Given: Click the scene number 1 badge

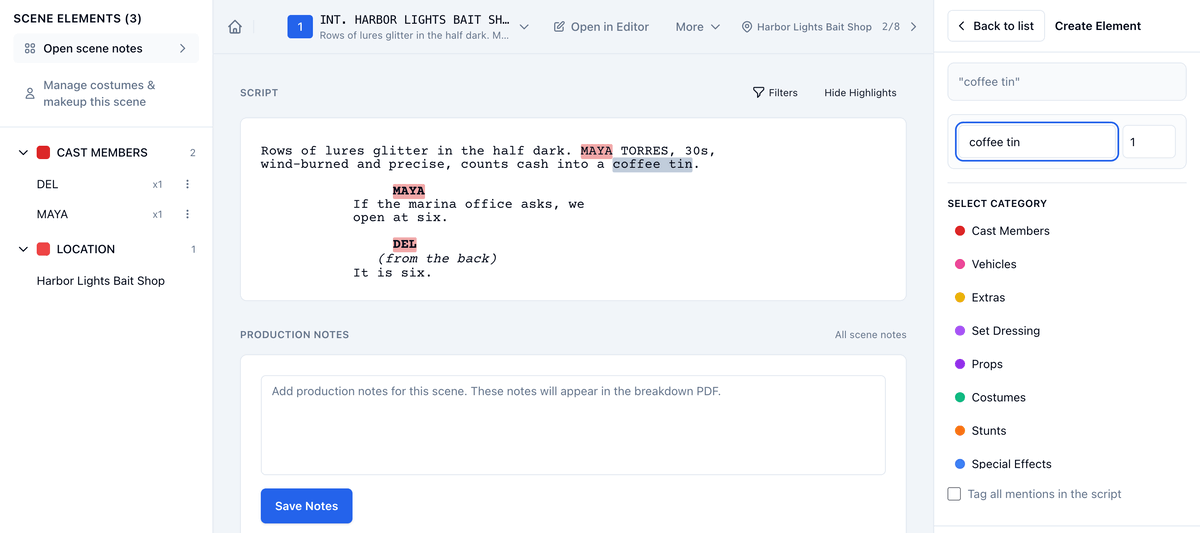Looking at the screenshot, I should [x=300, y=27].
